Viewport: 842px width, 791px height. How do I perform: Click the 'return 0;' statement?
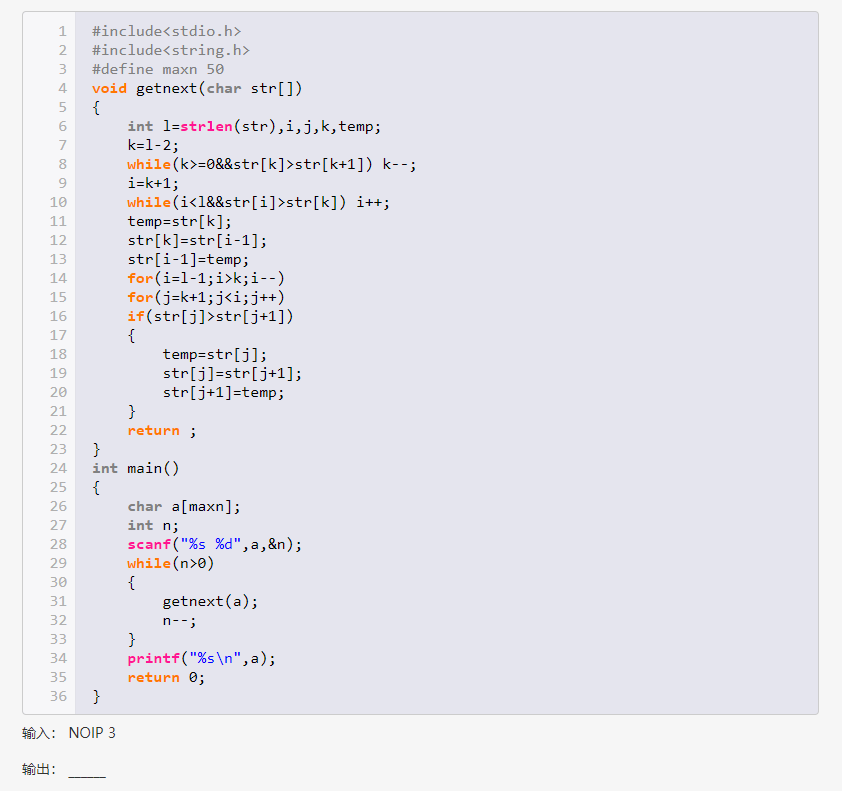click(166, 678)
